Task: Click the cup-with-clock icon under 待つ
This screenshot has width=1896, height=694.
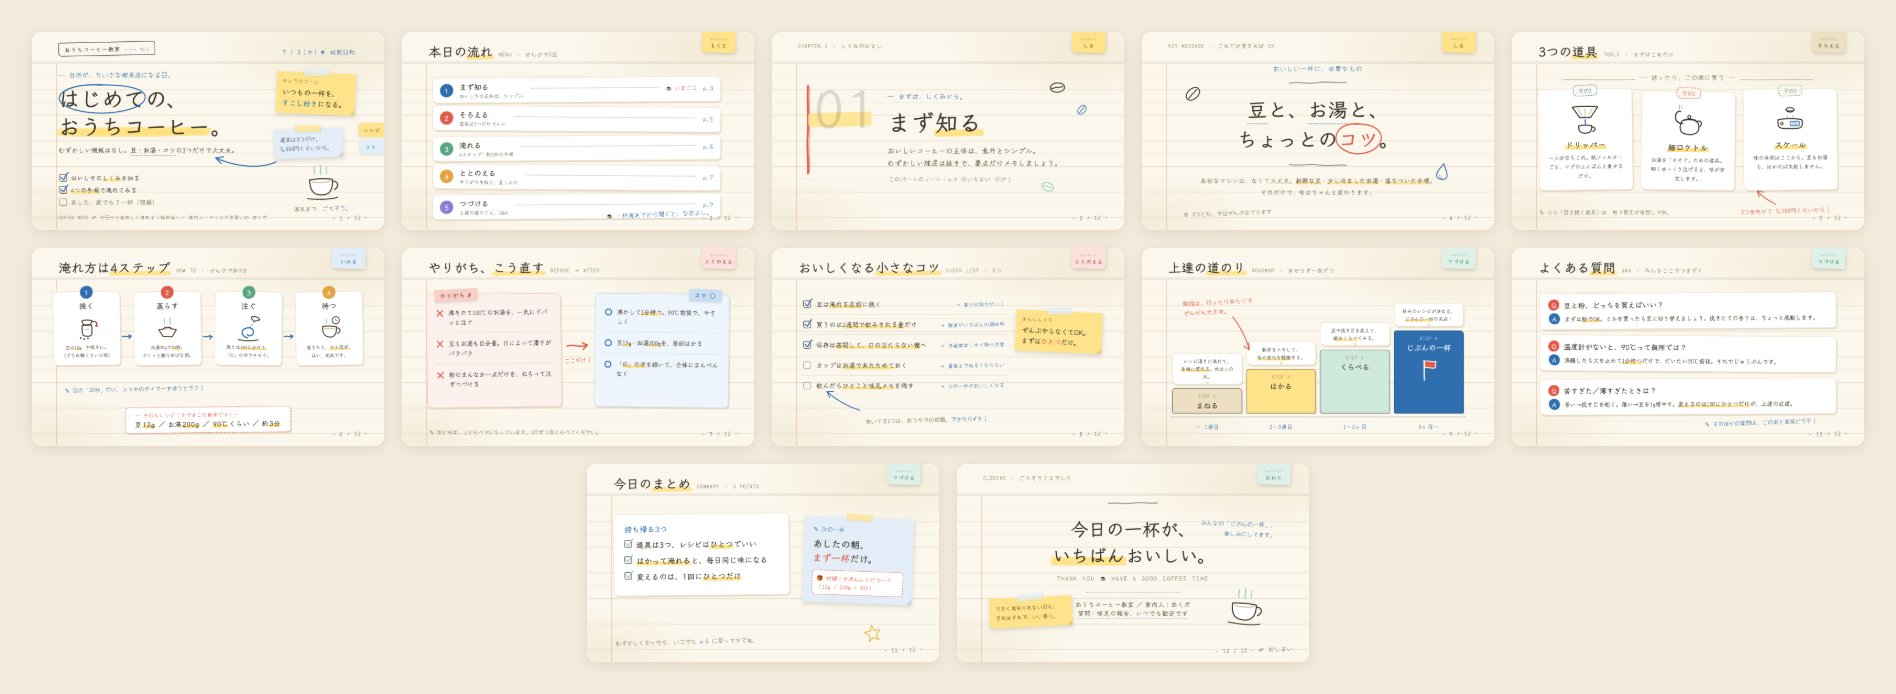Action: pyautogui.click(x=330, y=328)
